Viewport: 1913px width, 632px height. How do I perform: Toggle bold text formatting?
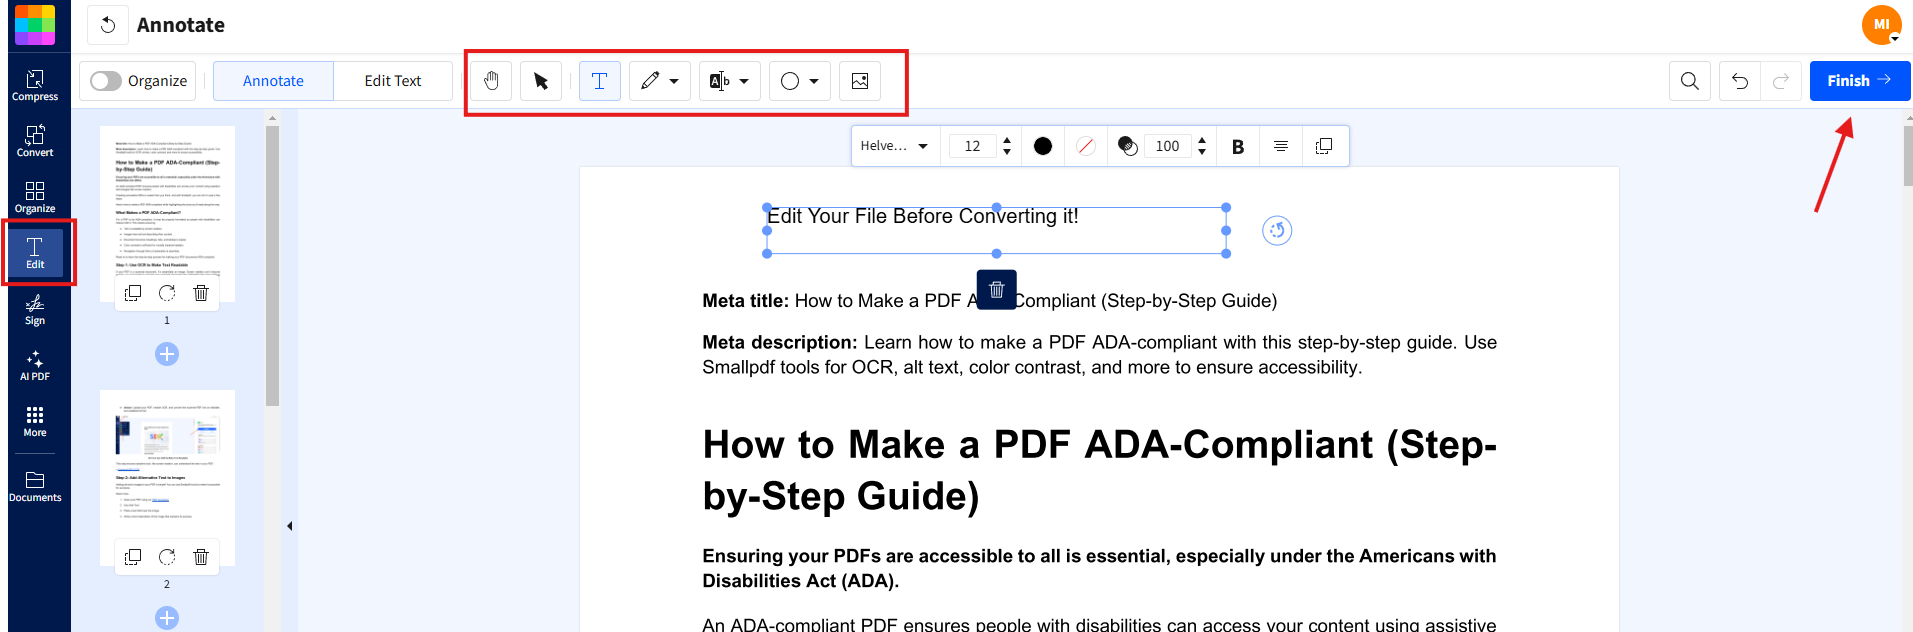(1238, 146)
